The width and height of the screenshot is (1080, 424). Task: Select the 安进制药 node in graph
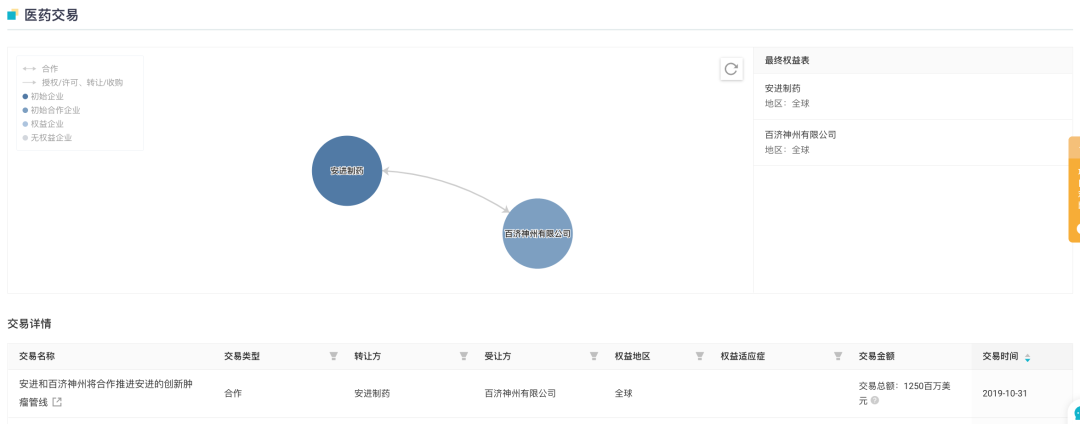(x=347, y=171)
